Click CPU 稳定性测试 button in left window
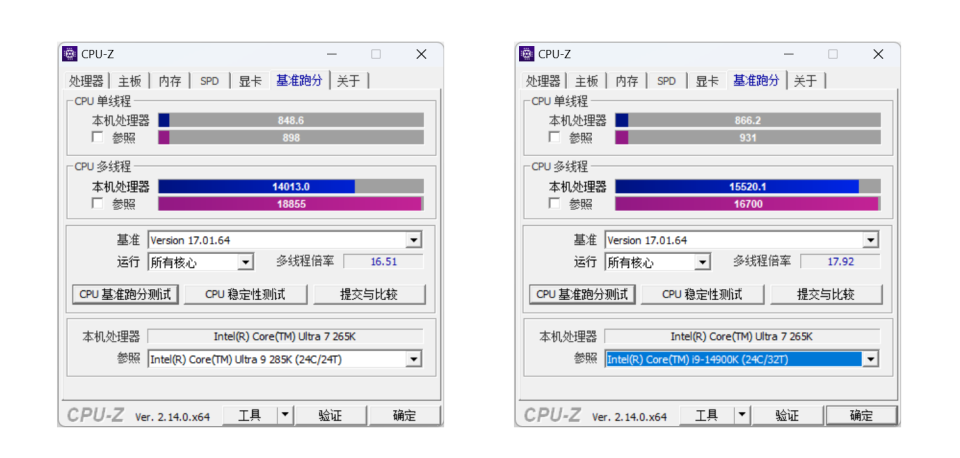 tap(246, 295)
